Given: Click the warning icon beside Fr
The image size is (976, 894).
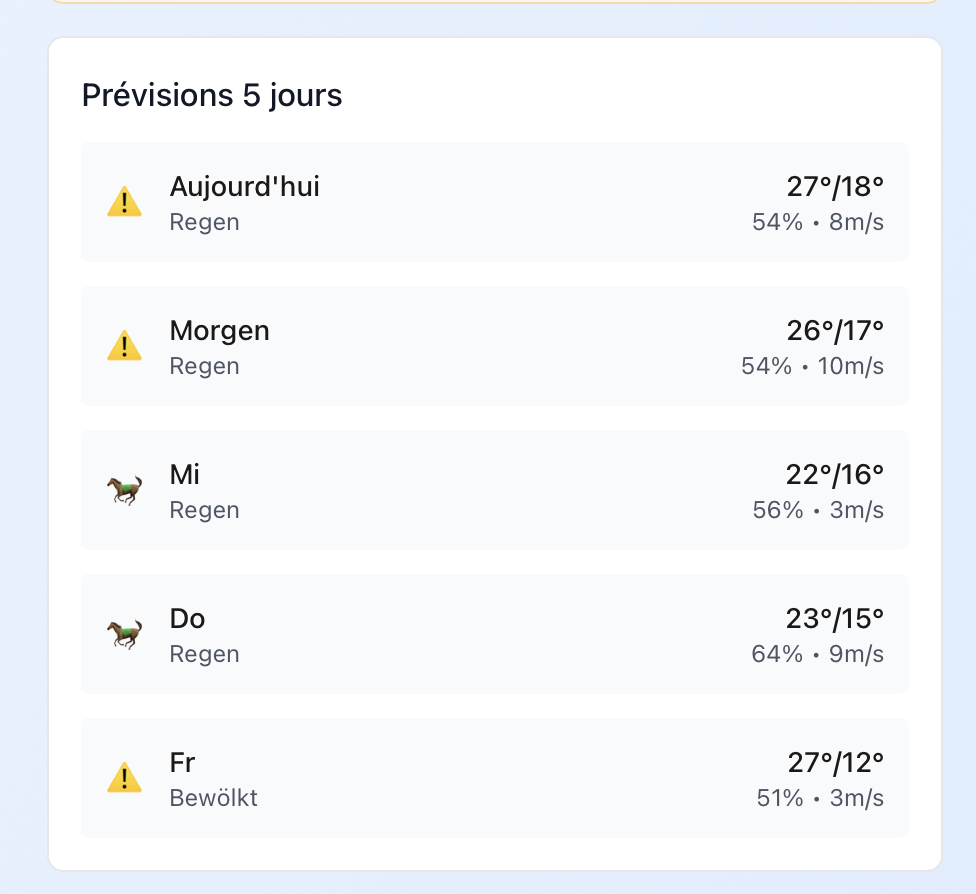Looking at the screenshot, I should coord(124,778).
